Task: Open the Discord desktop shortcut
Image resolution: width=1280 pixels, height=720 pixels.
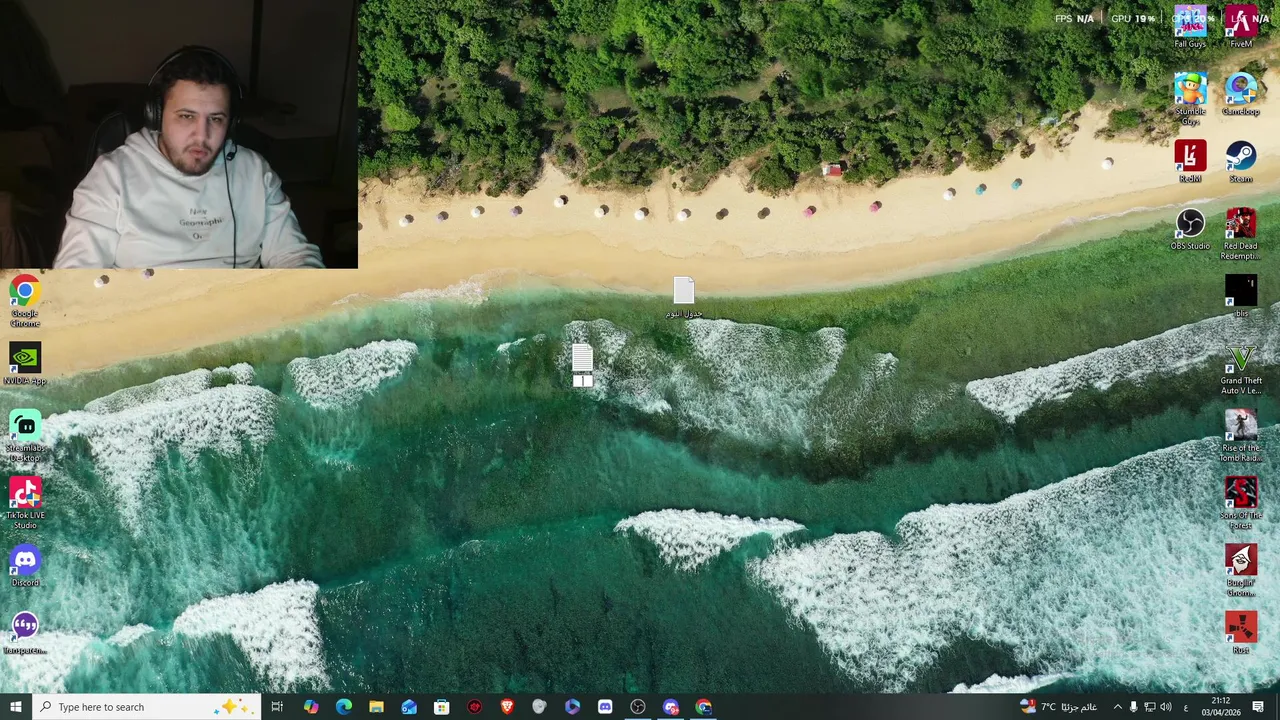Action: [25, 567]
